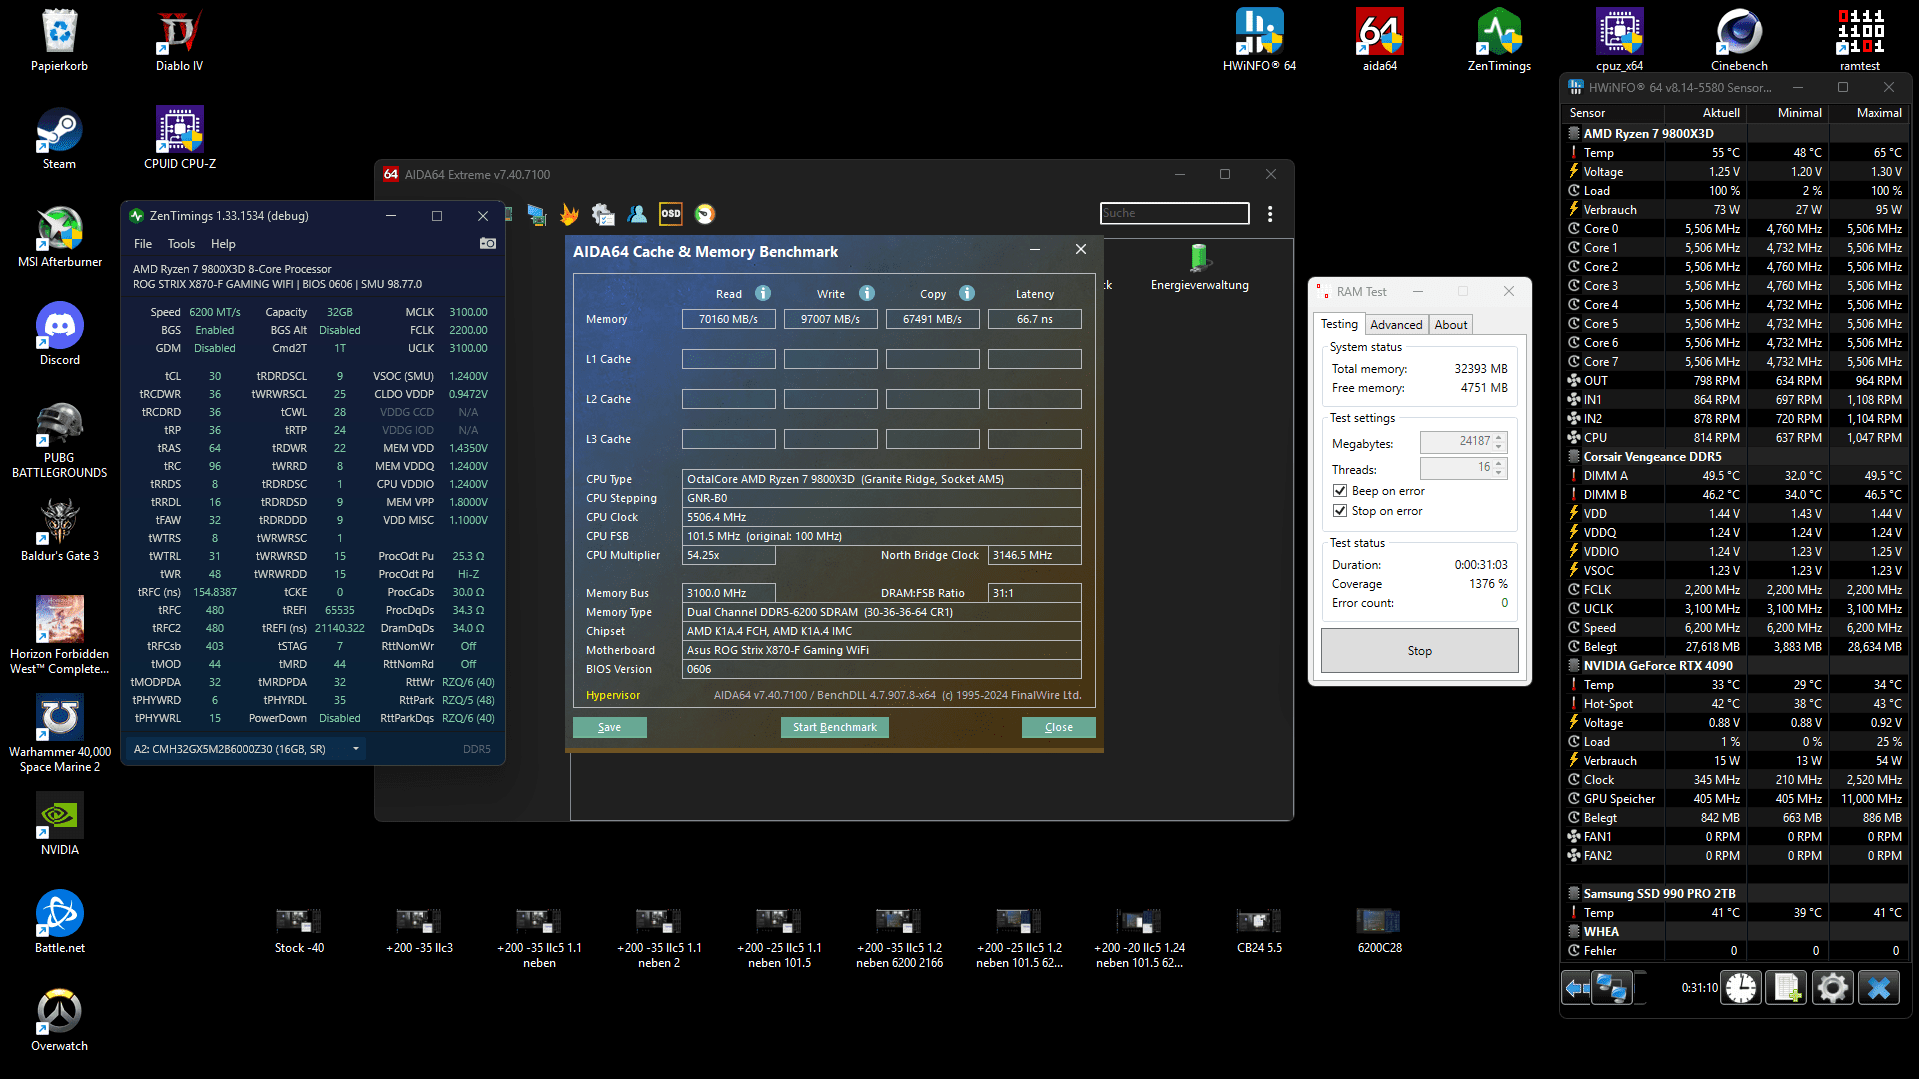
Task: Click Close button in benchmark dialog
Action: coord(1058,727)
